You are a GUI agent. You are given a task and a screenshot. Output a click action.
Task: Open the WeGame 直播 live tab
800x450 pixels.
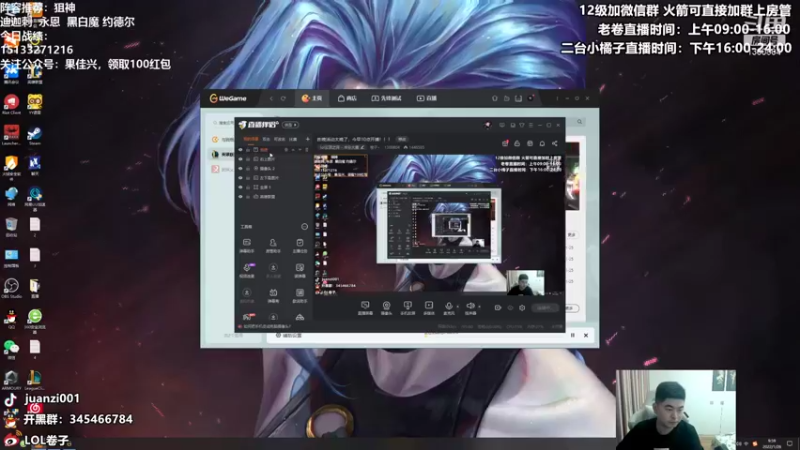pos(427,98)
